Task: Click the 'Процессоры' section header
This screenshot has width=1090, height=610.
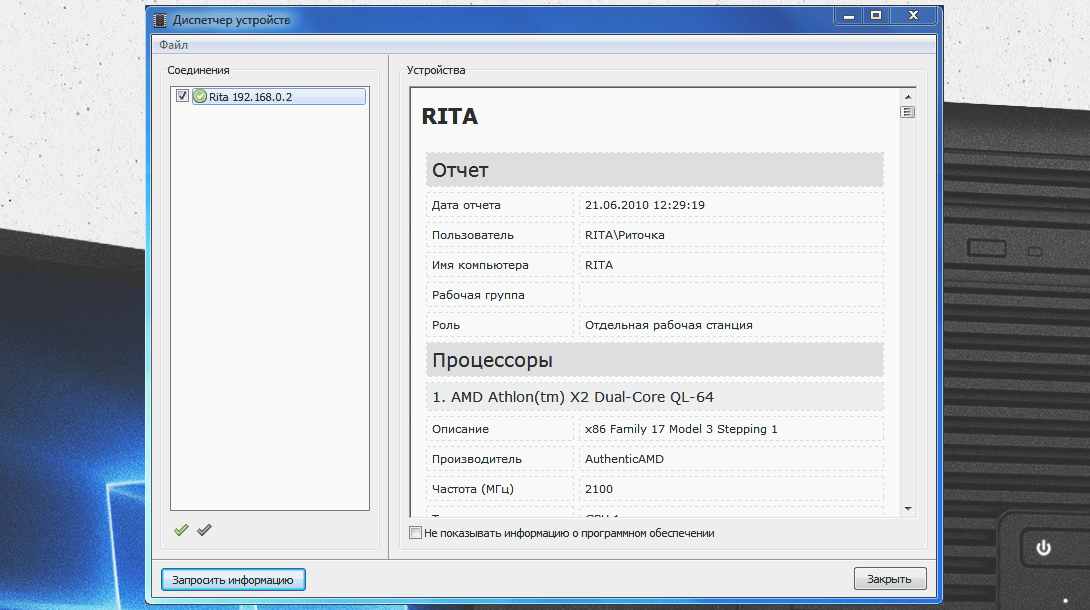Action: point(654,360)
